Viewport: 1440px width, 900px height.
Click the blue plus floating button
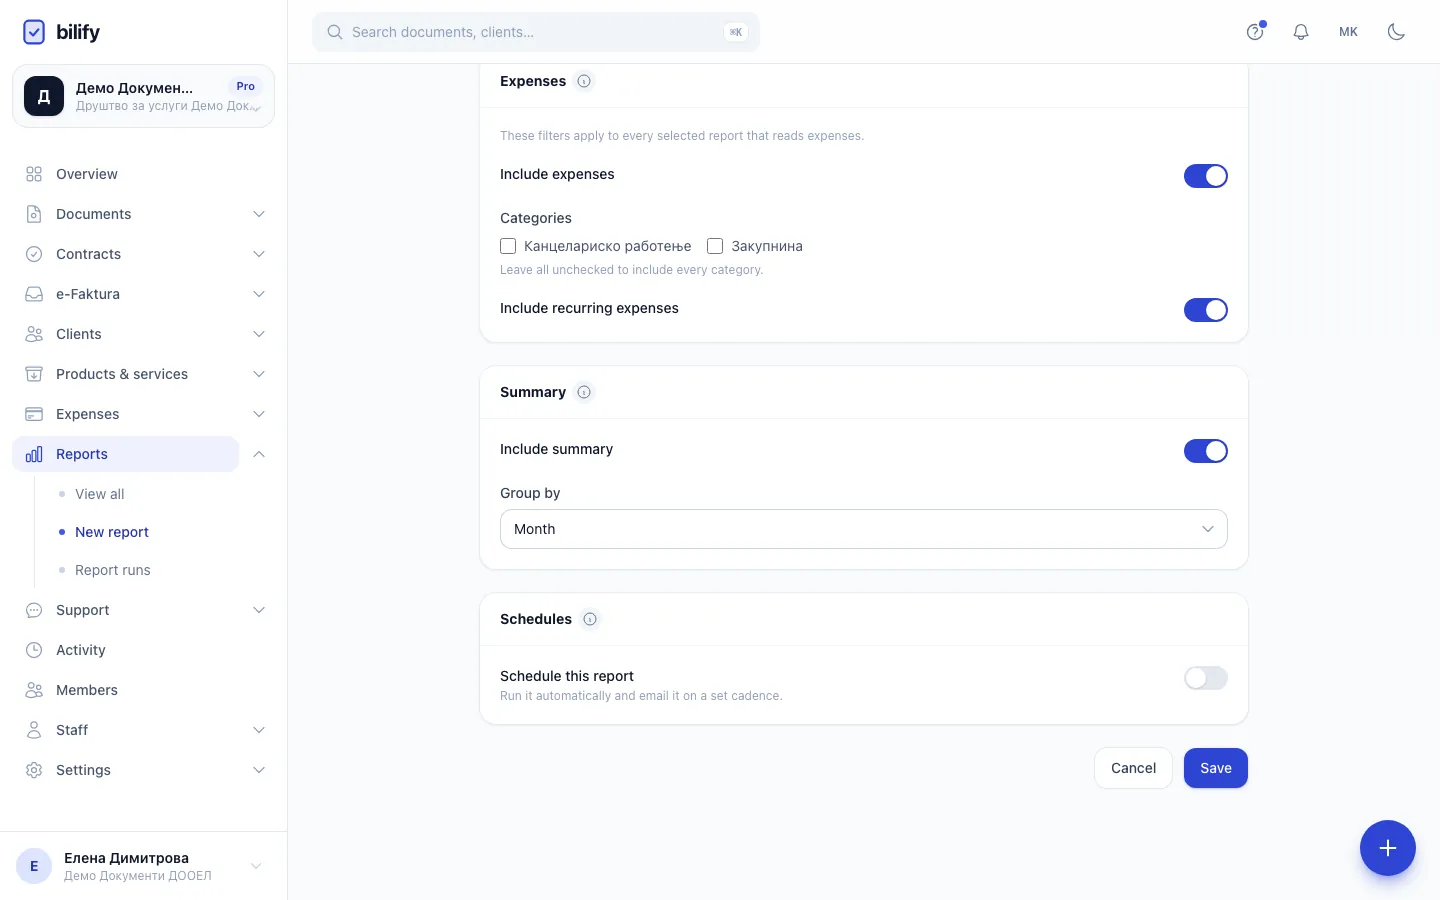[1388, 848]
